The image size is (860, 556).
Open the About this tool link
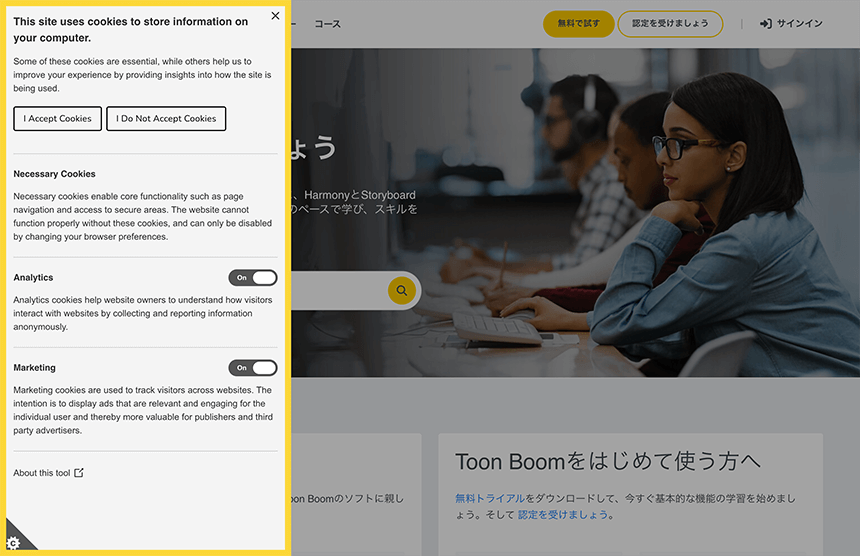42,473
